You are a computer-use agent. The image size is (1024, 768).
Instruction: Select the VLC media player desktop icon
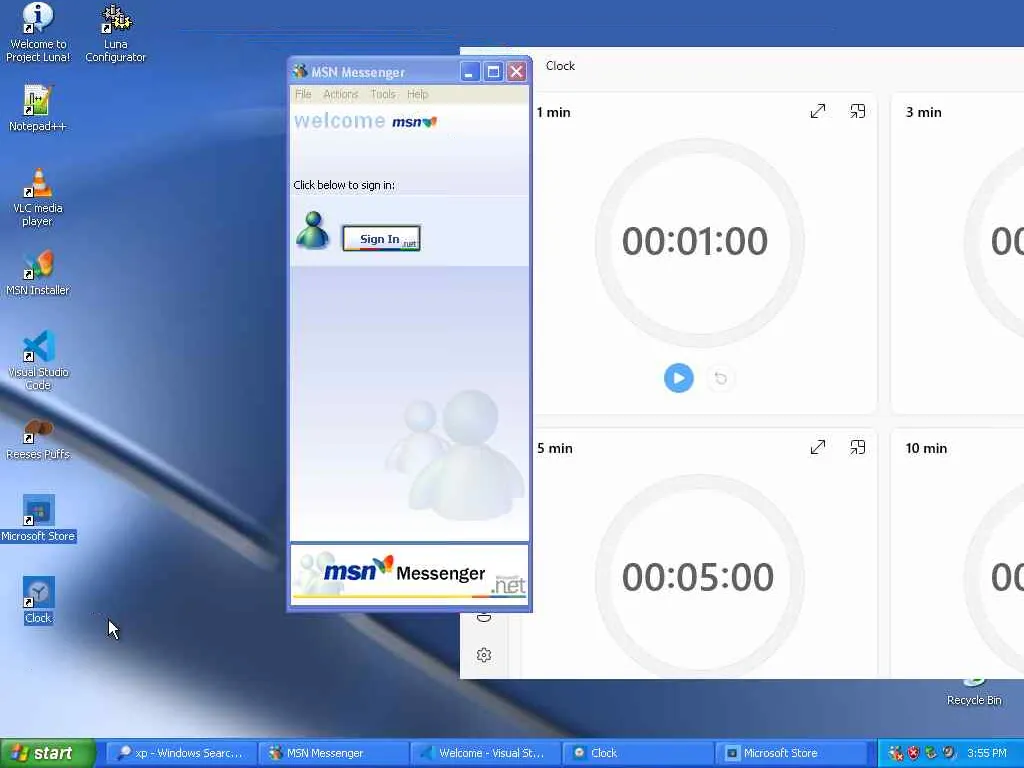(38, 198)
